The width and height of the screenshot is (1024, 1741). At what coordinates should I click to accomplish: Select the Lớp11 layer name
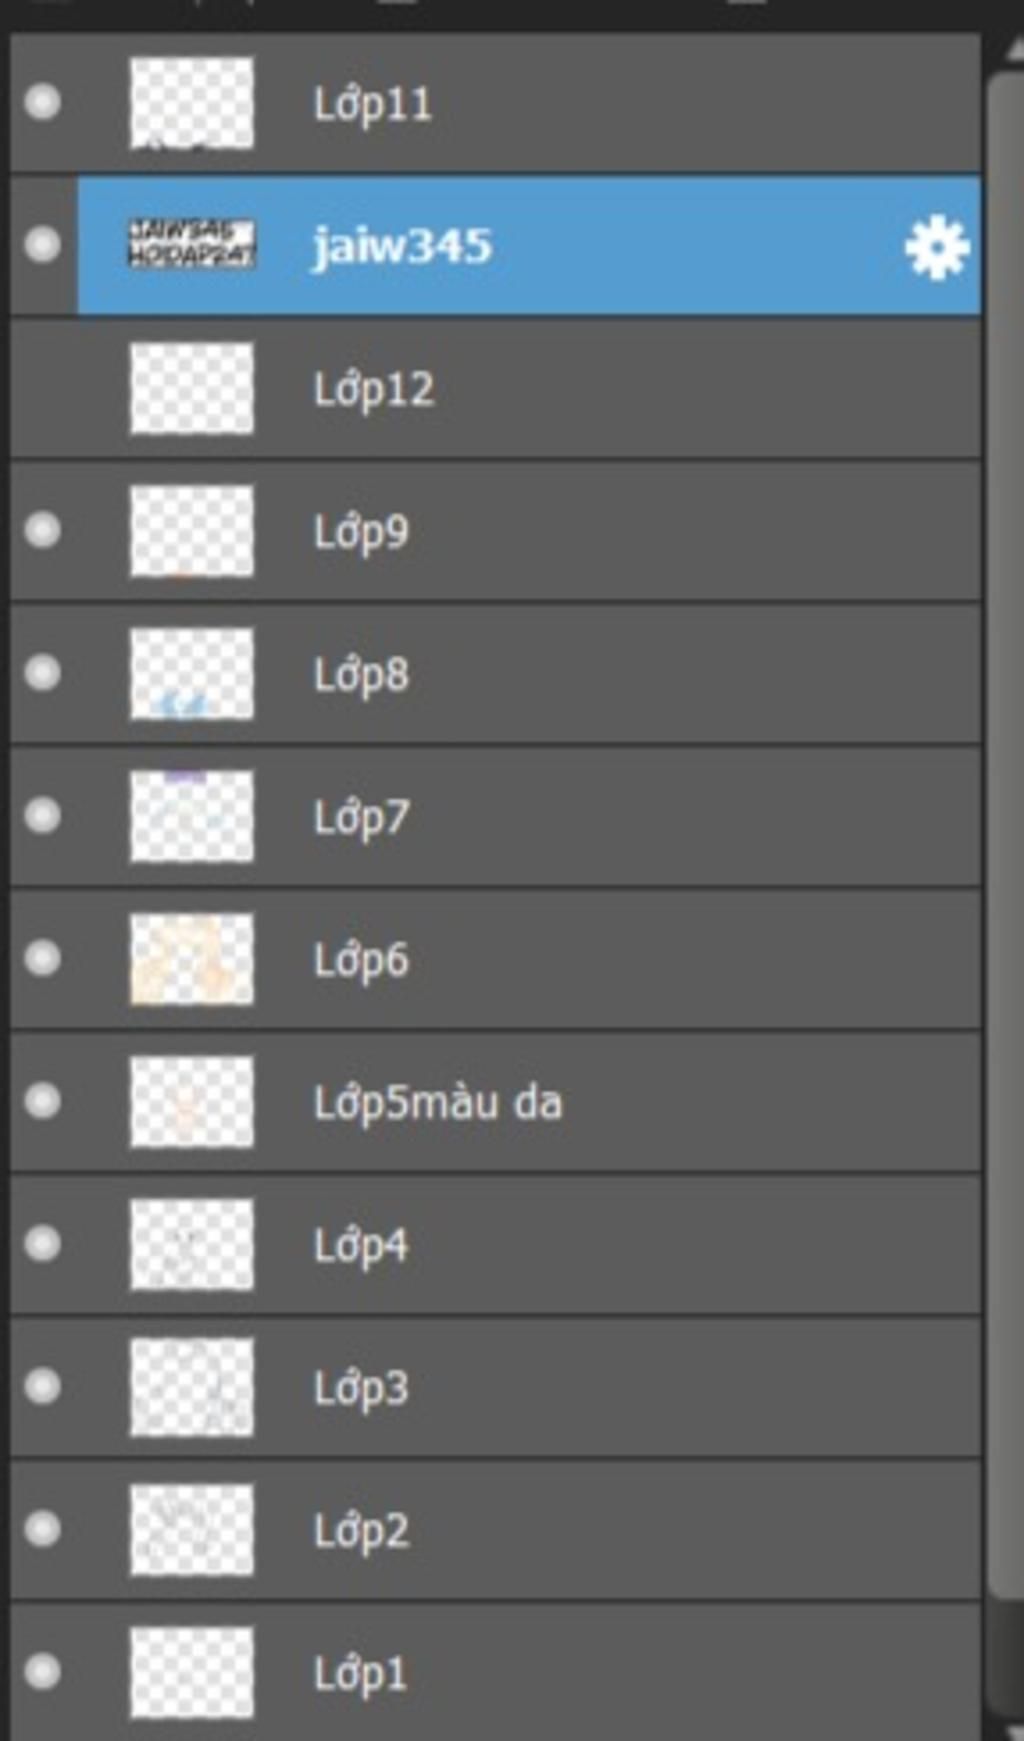[372, 104]
